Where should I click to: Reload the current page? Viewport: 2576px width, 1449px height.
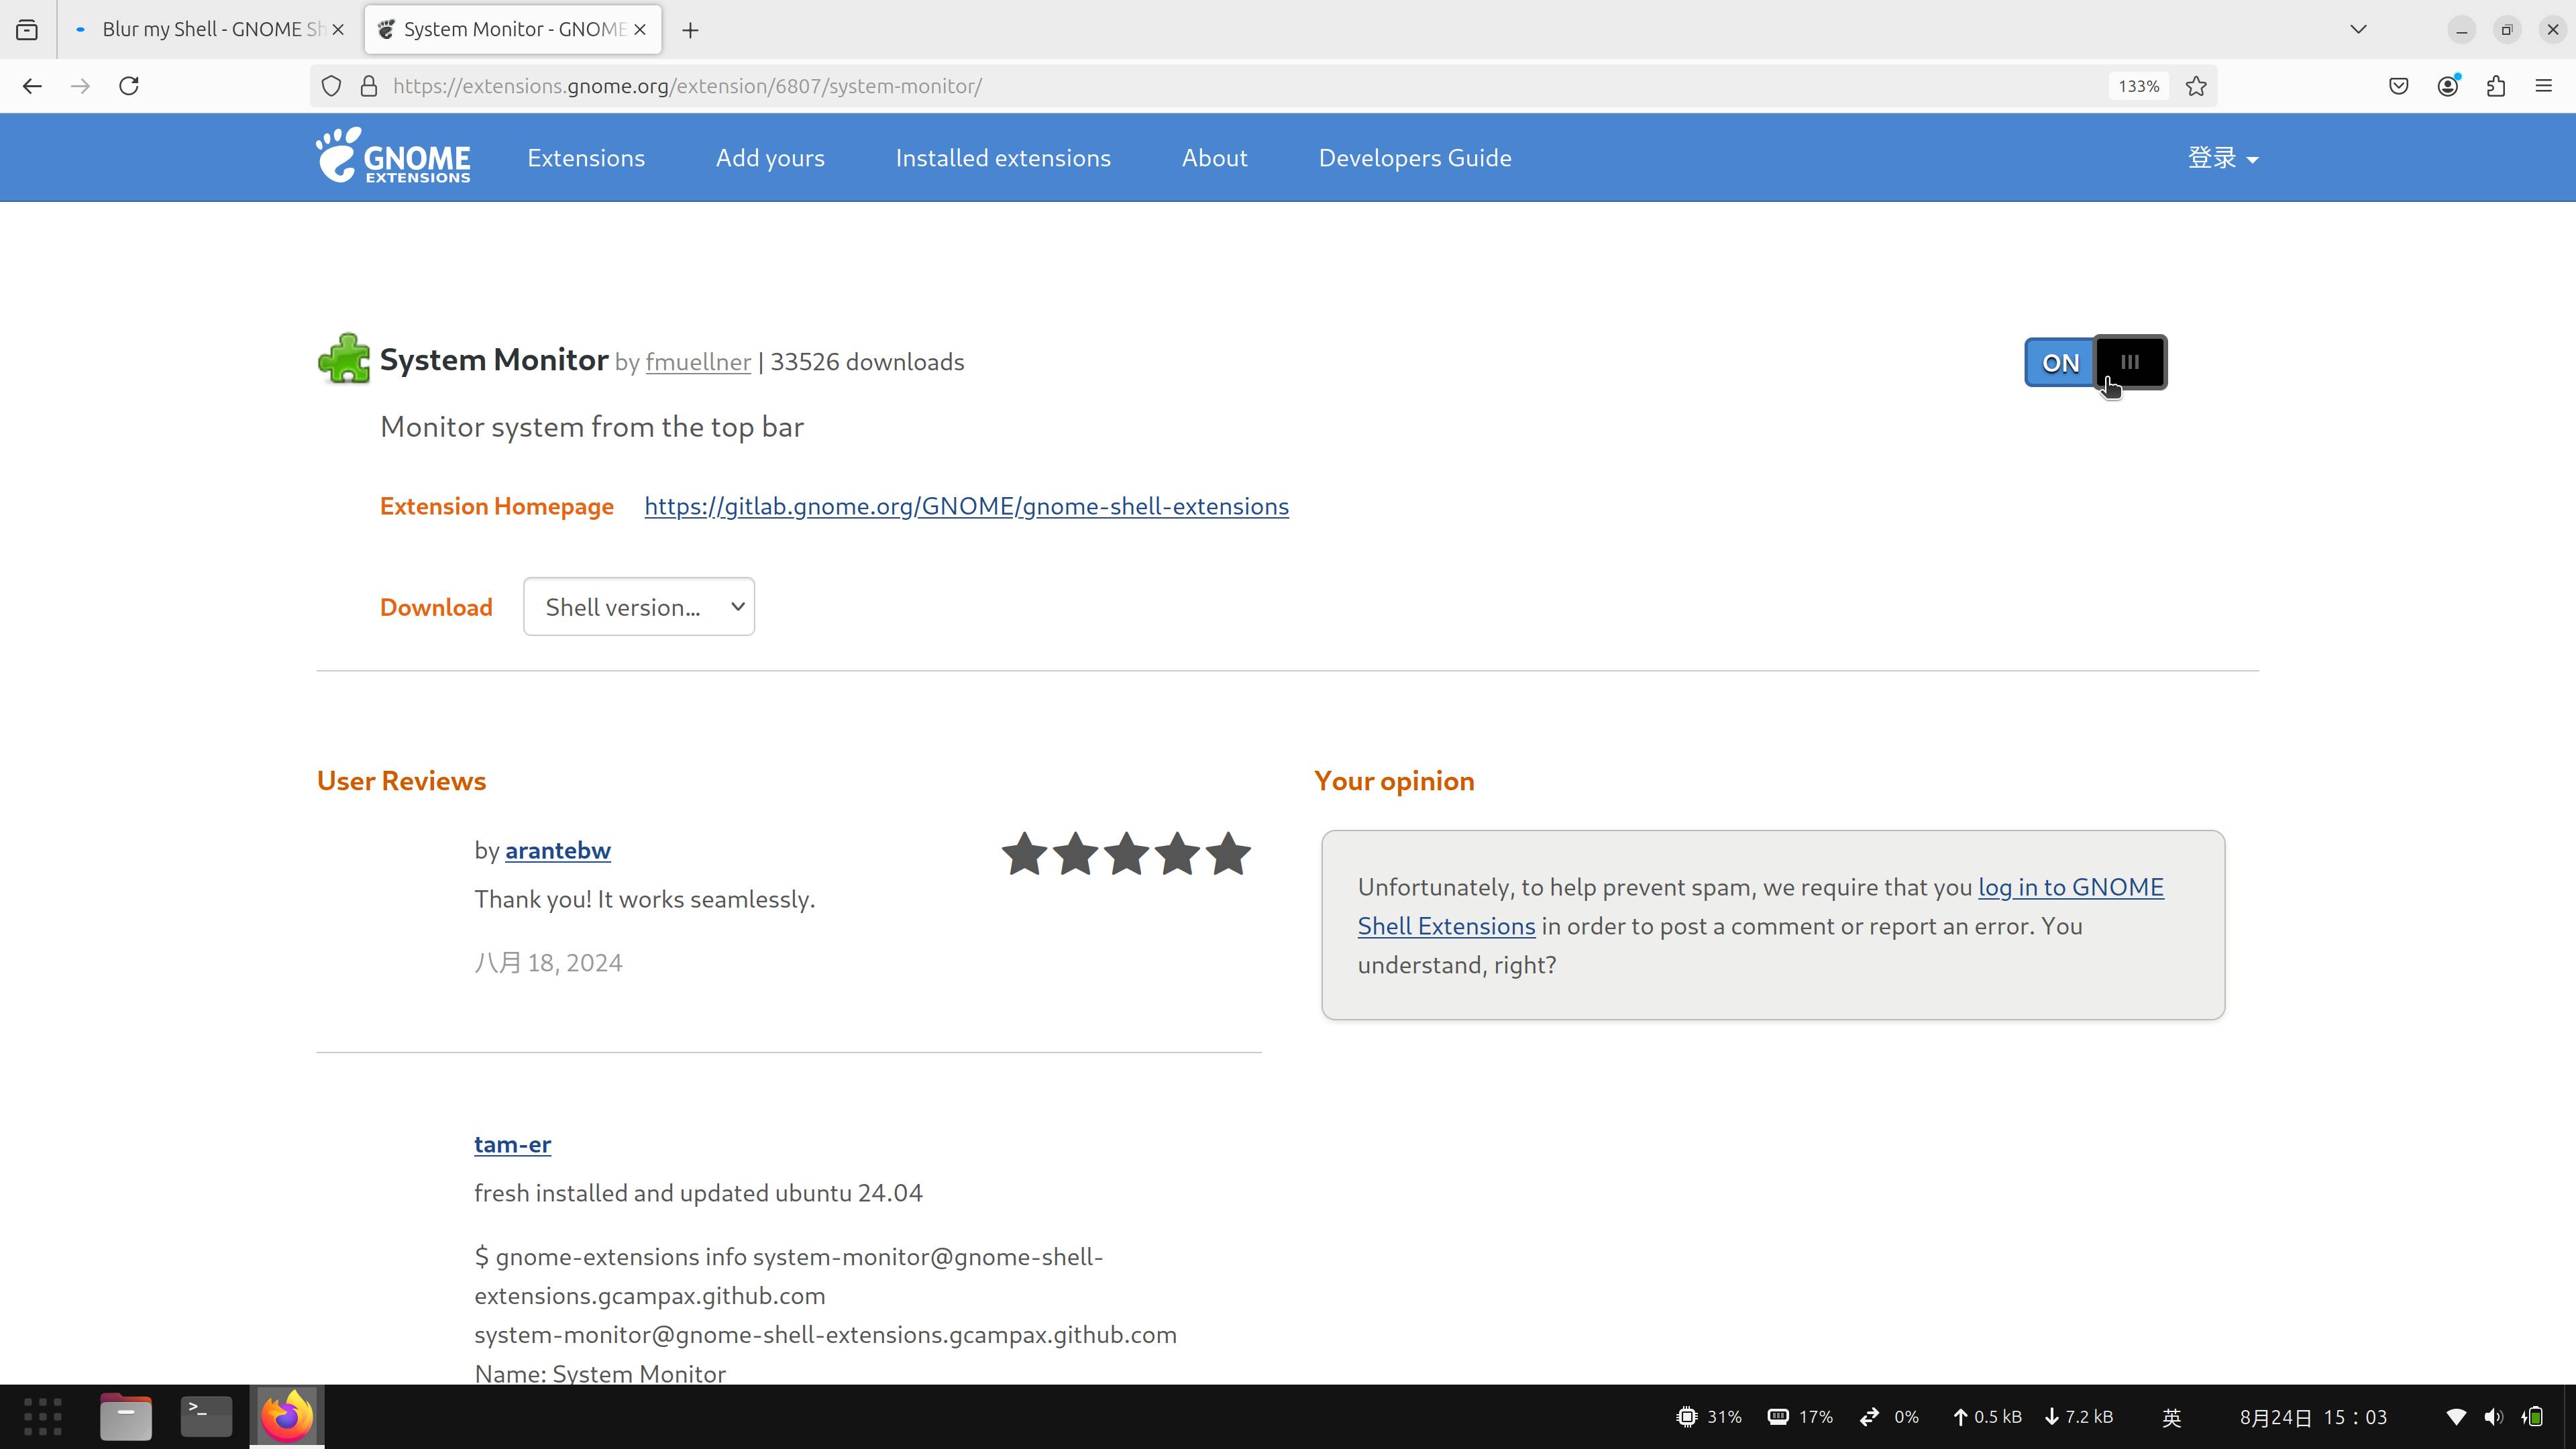point(129,86)
